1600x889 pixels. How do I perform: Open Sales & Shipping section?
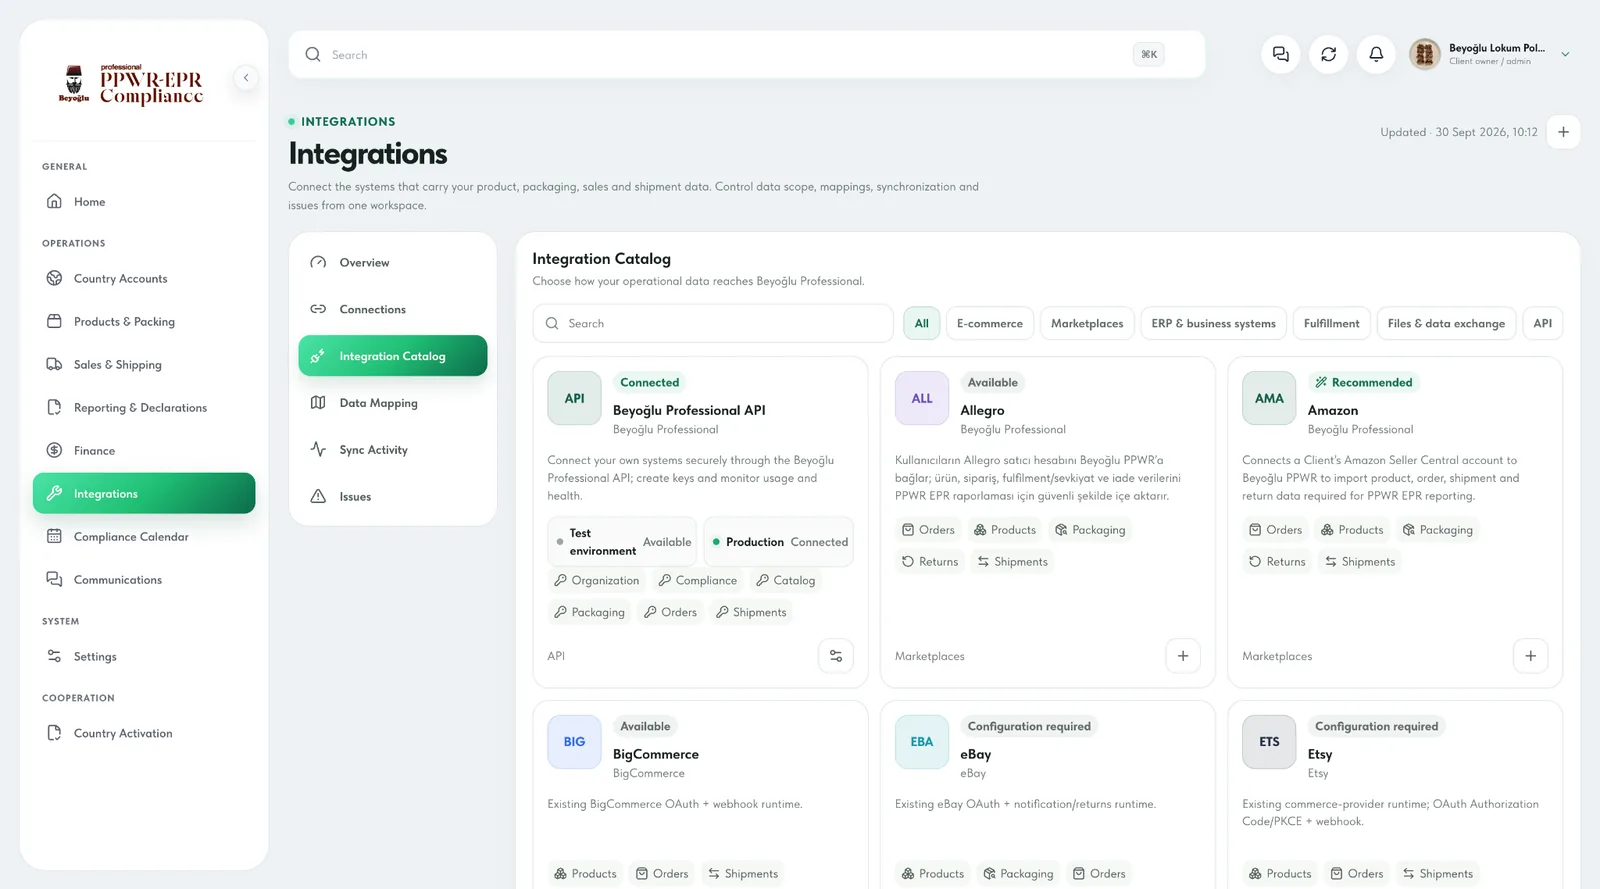(x=144, y=365)
